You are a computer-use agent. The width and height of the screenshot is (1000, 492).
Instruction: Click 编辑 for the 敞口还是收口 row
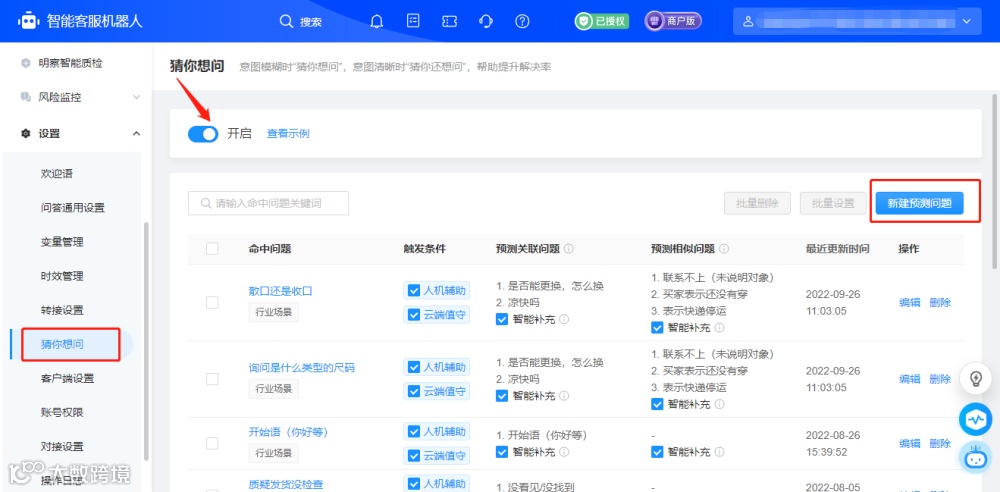909,302
